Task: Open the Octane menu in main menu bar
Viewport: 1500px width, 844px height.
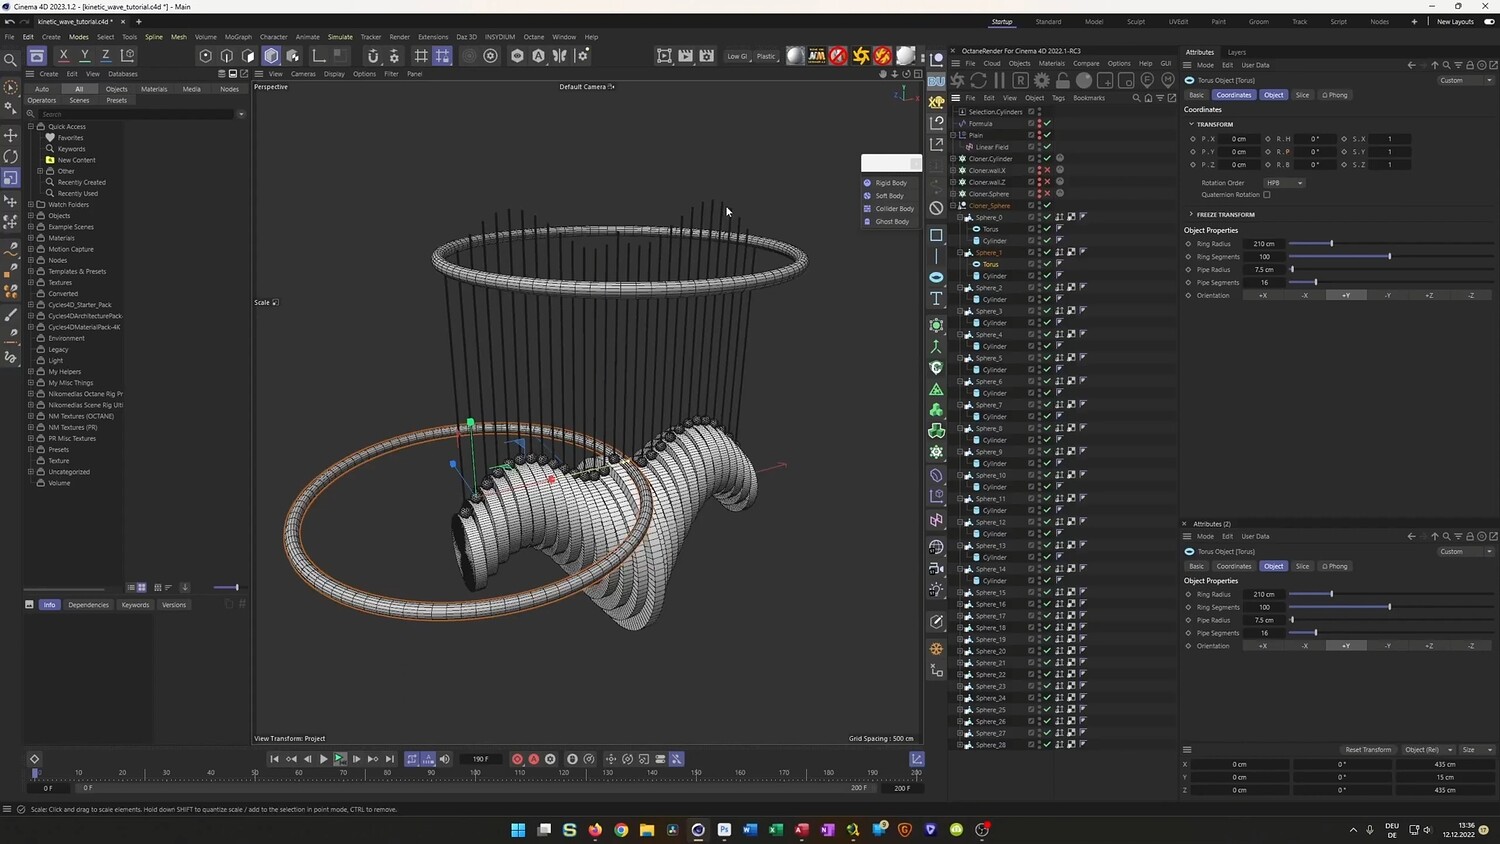Action: [x=534, y=37]
